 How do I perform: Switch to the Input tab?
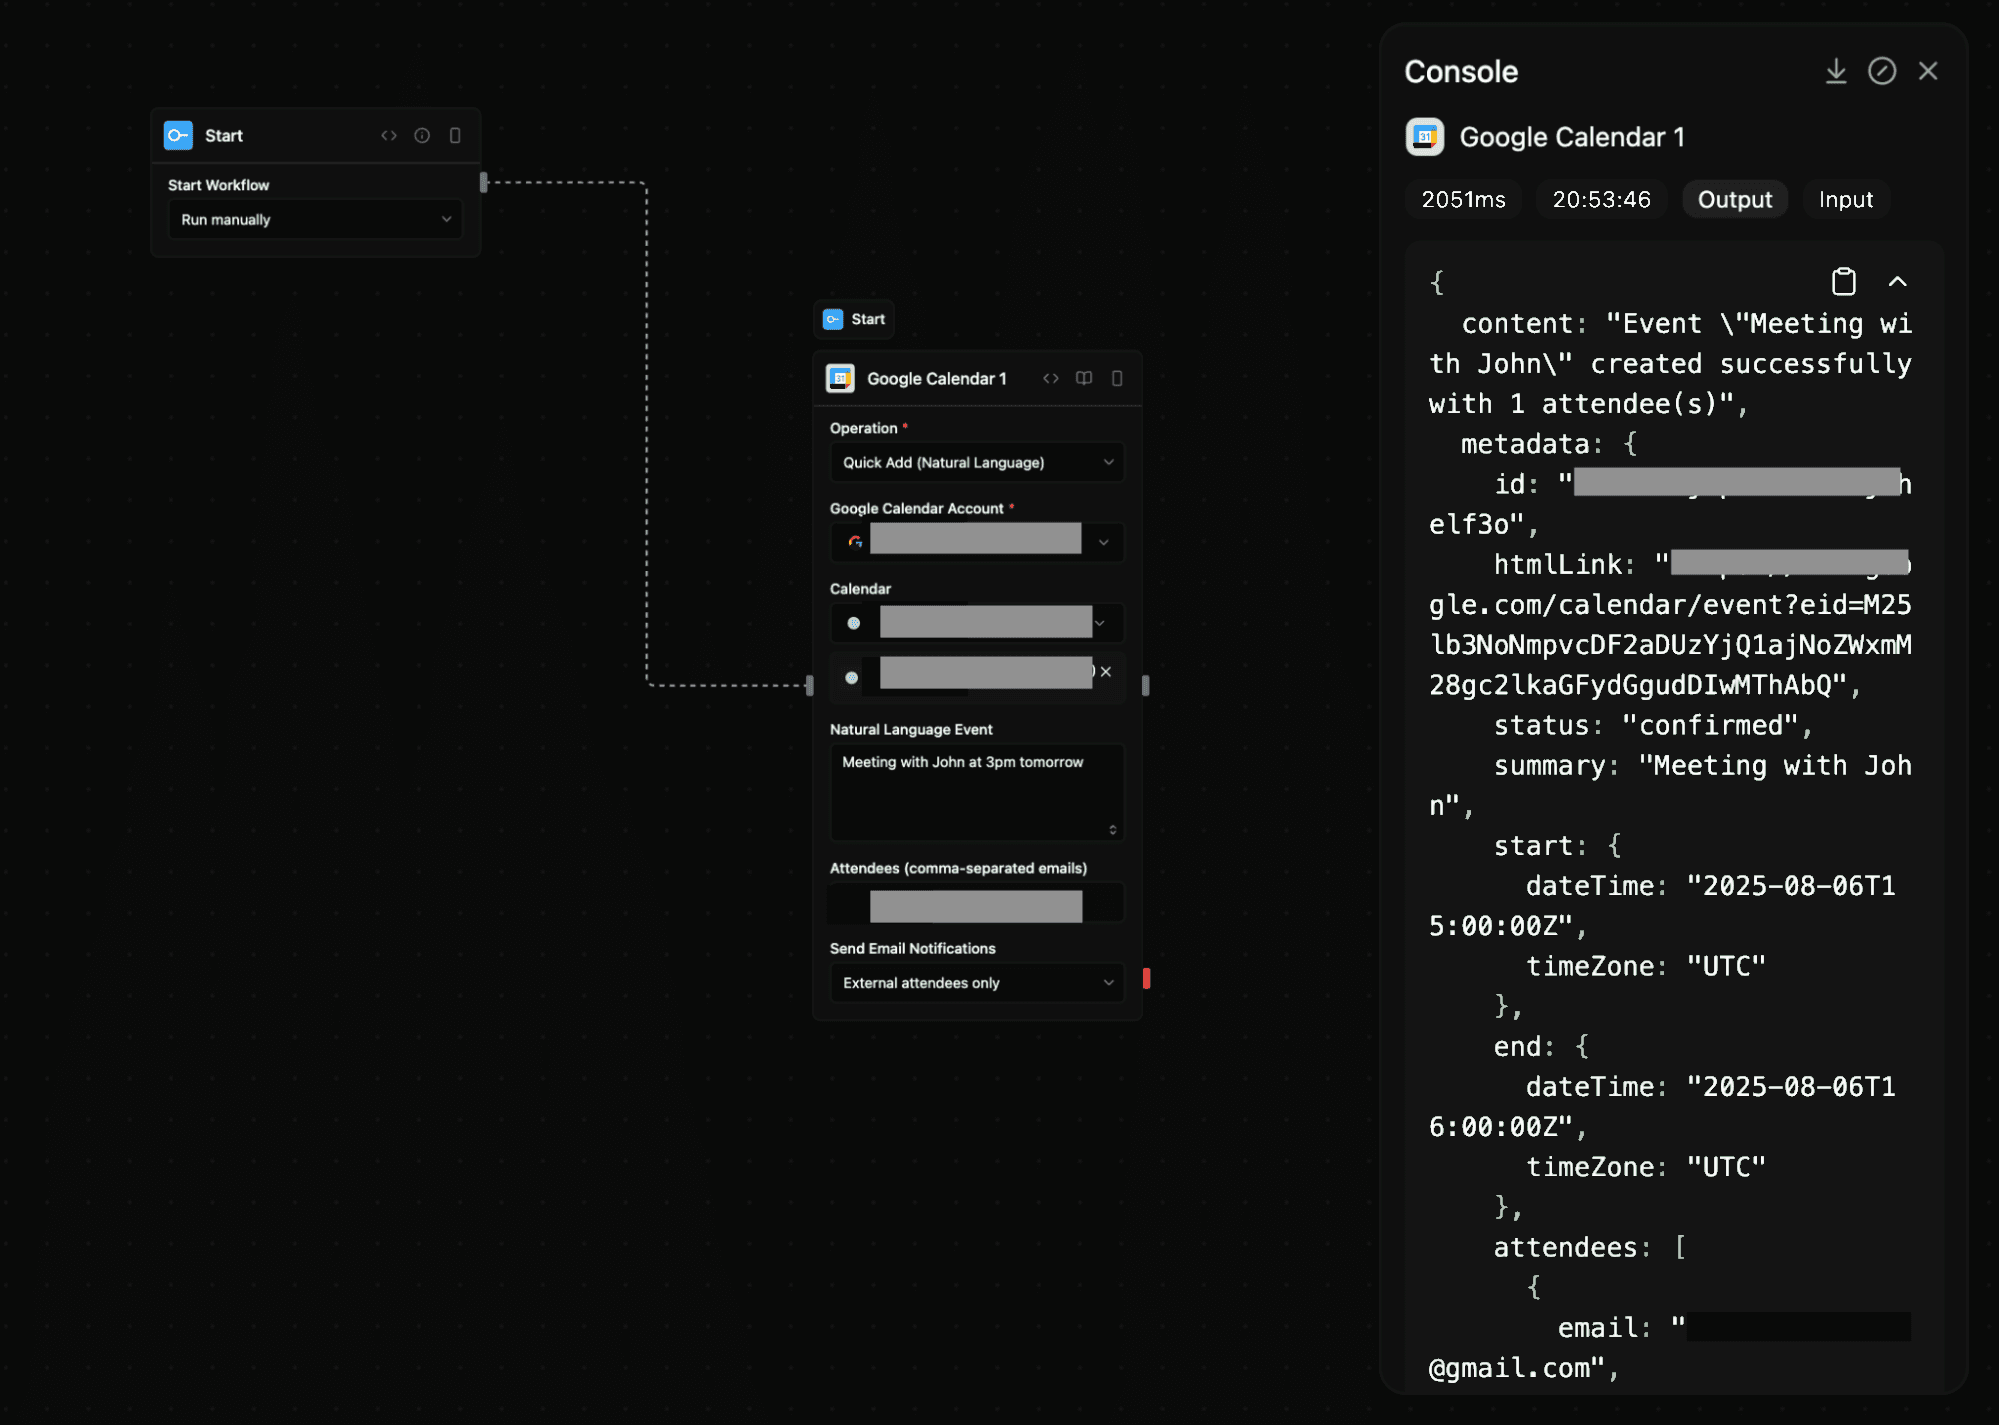(1845, 199)
